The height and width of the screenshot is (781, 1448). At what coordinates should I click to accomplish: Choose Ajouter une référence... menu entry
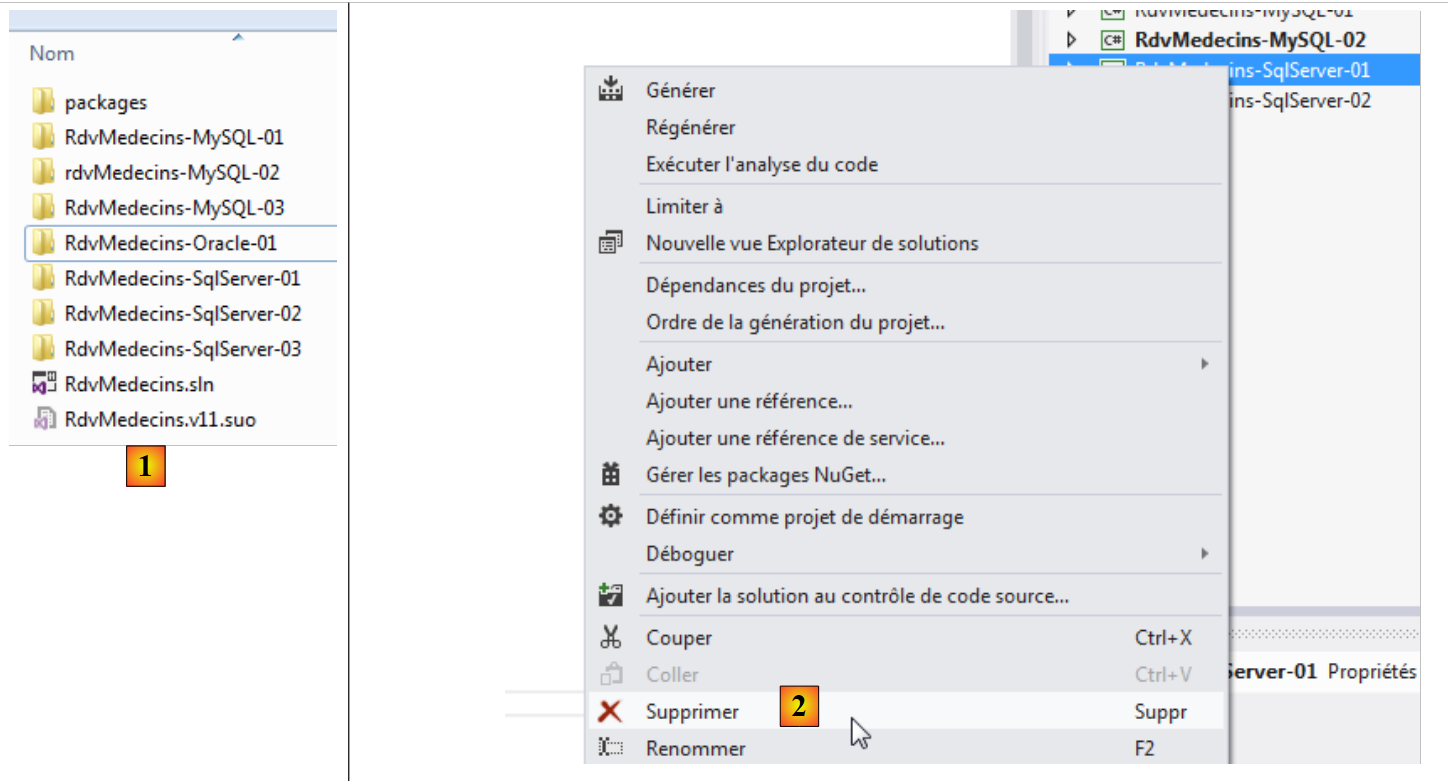749,402
